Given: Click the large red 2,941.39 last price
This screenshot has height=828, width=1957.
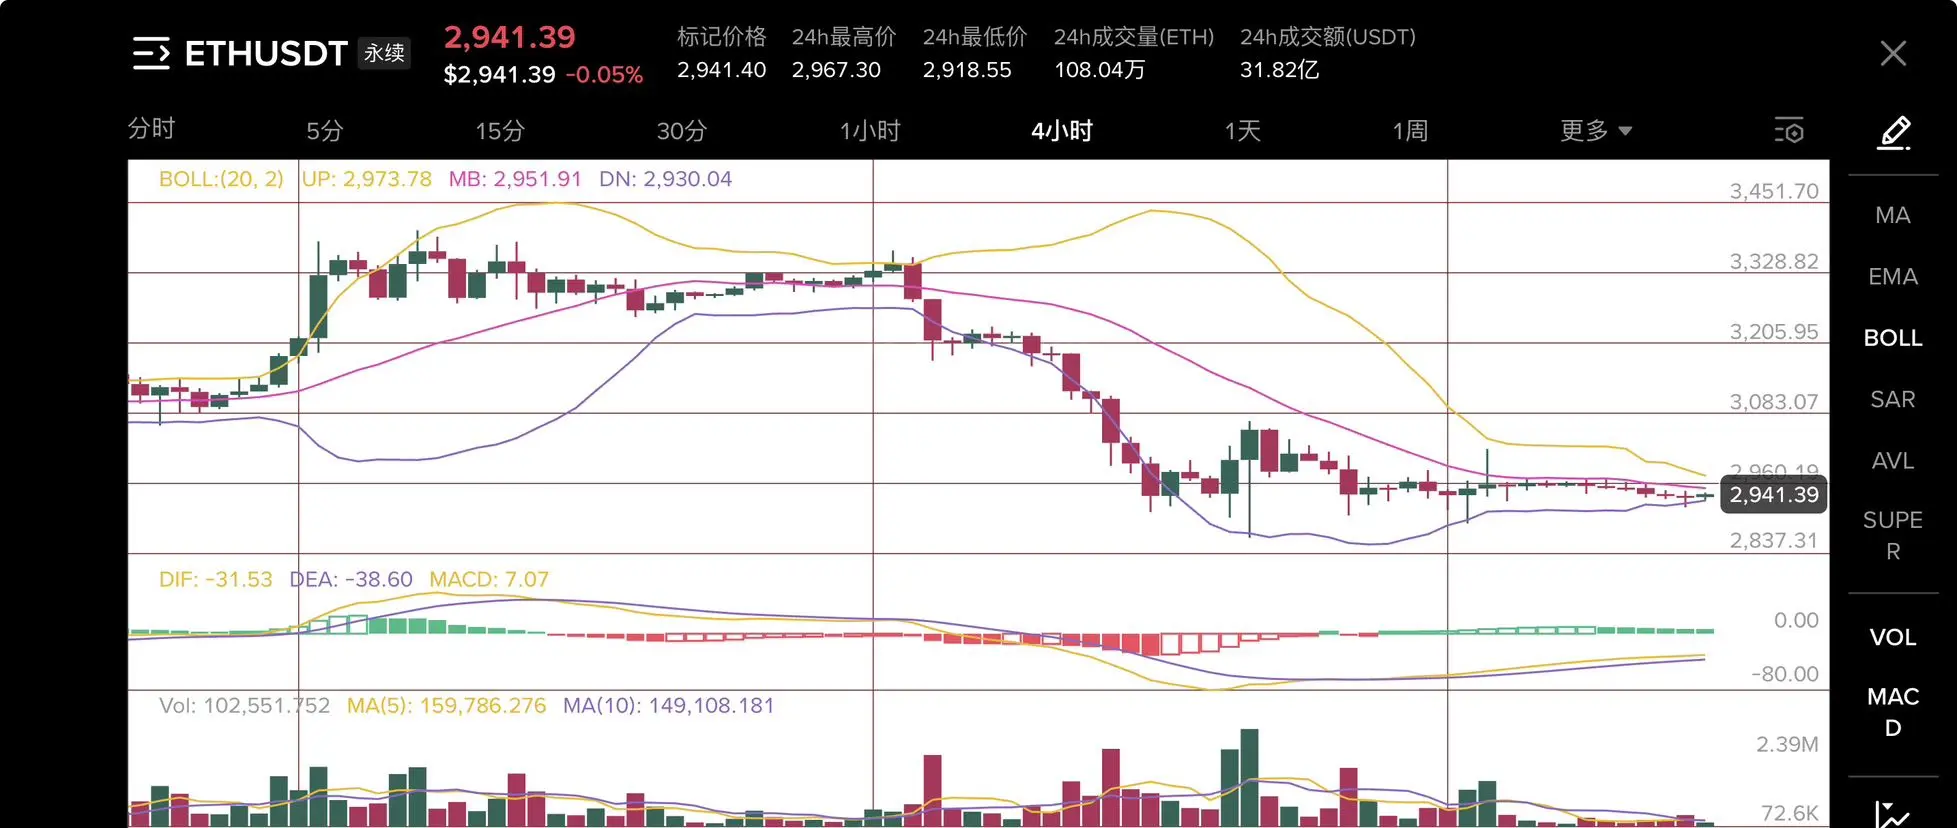Looking at the screenshot, I should [510, 37].
